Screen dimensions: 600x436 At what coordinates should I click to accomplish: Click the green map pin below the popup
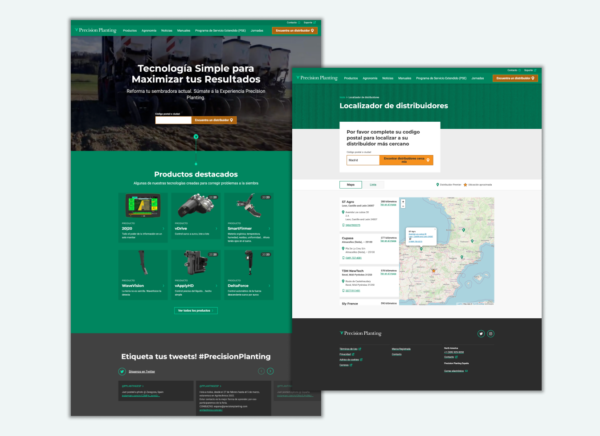pos(421,249)
